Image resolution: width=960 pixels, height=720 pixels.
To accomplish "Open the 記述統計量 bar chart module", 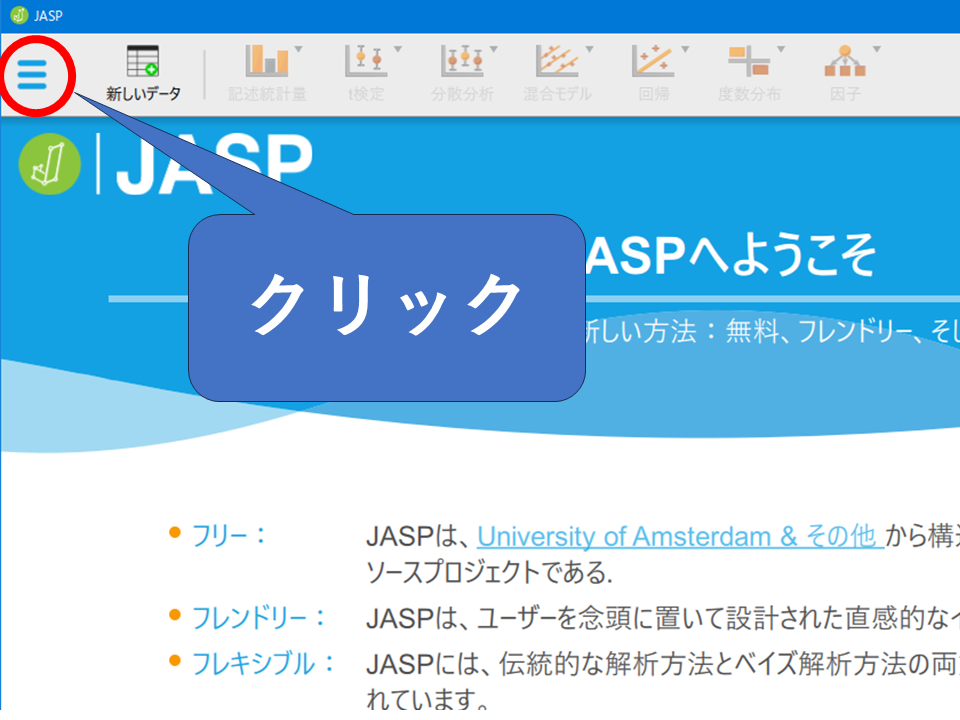I will (x=267, y=62).
